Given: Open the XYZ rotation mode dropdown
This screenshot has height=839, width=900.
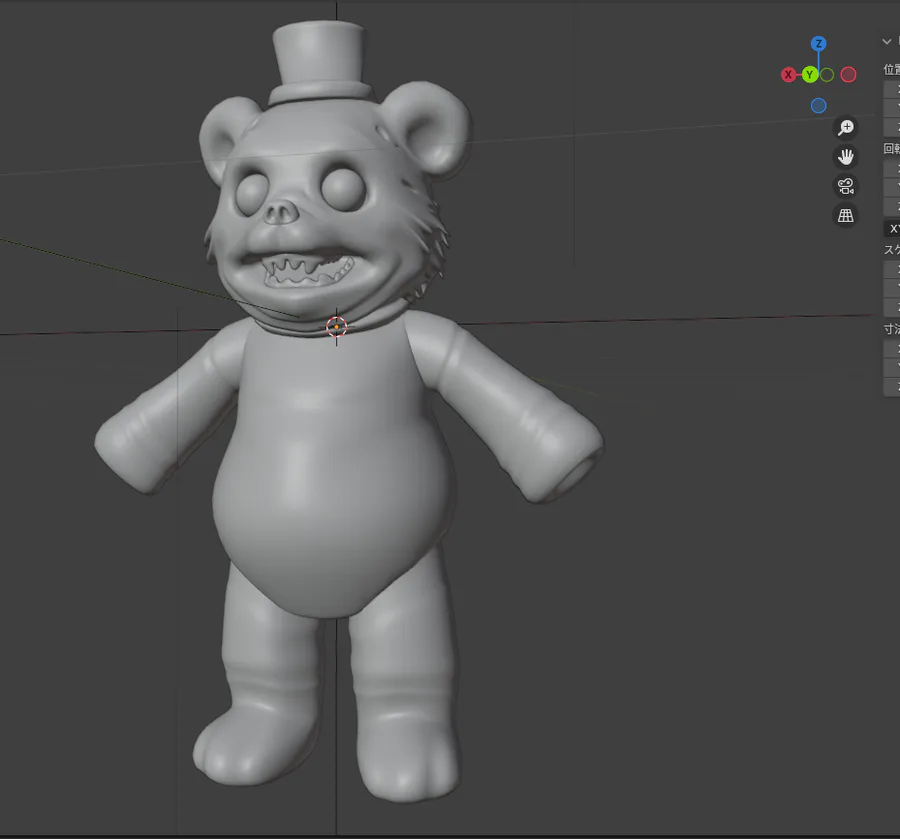Looking at the screenshot, I should click(891, 228).
